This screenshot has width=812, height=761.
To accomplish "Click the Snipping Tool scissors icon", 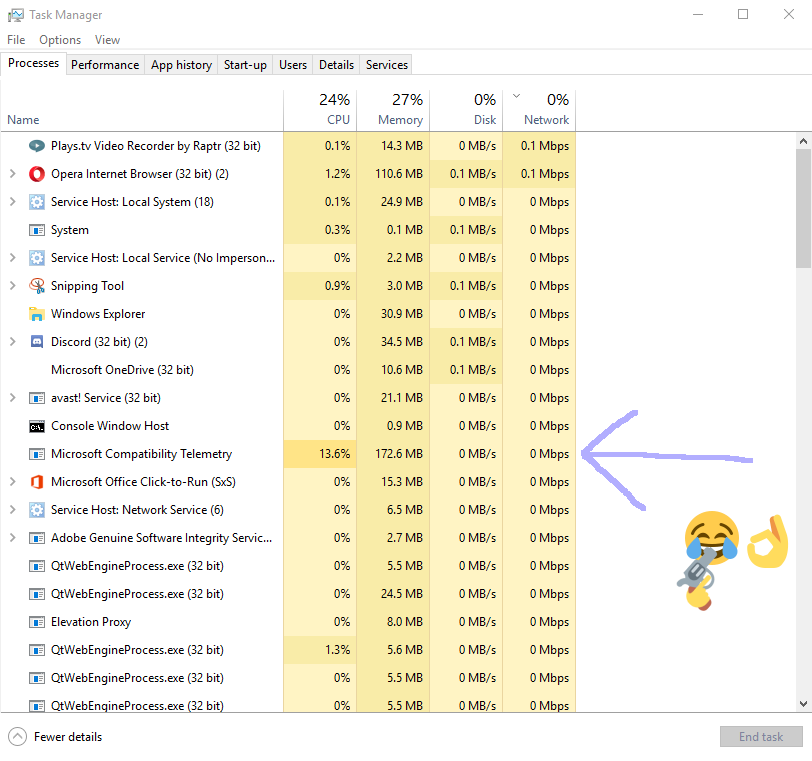I will [37, 286].
